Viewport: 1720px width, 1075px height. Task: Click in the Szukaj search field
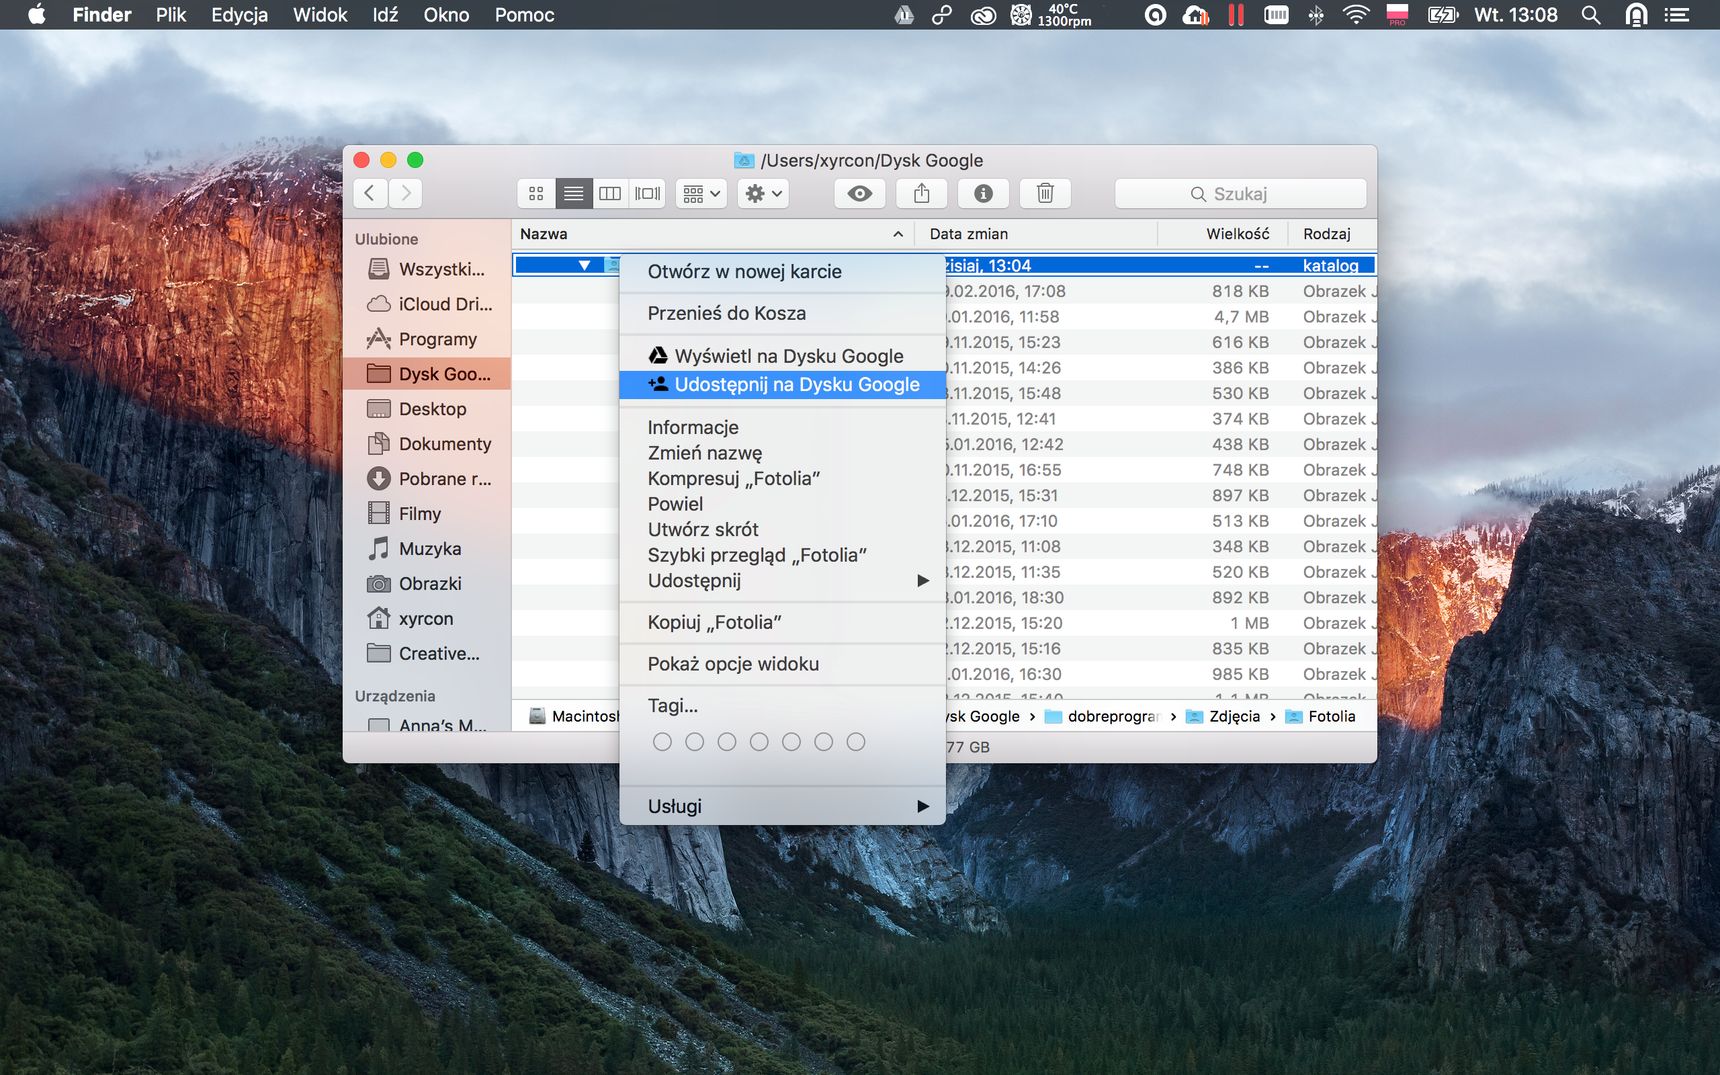tap(1241, 193)
